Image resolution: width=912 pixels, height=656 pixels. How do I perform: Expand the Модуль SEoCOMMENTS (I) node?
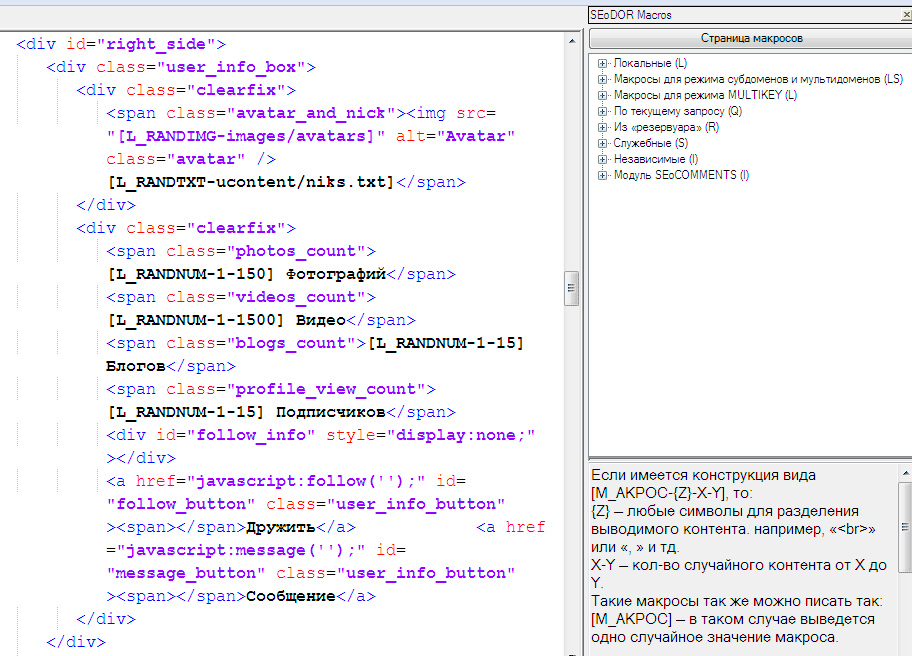point(603,175)
